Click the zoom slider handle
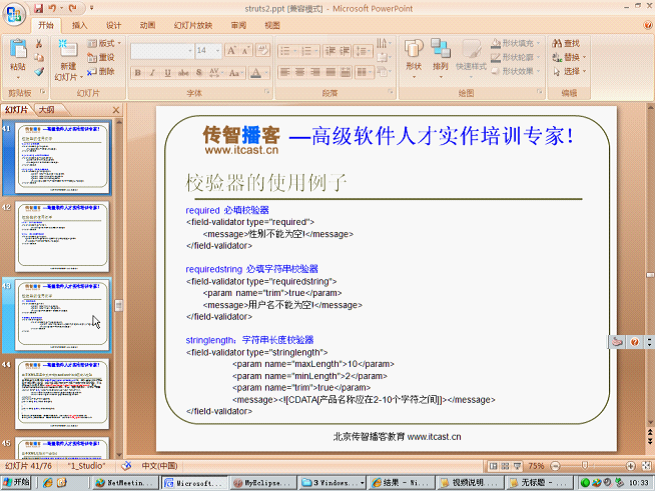 coord(585,466)
